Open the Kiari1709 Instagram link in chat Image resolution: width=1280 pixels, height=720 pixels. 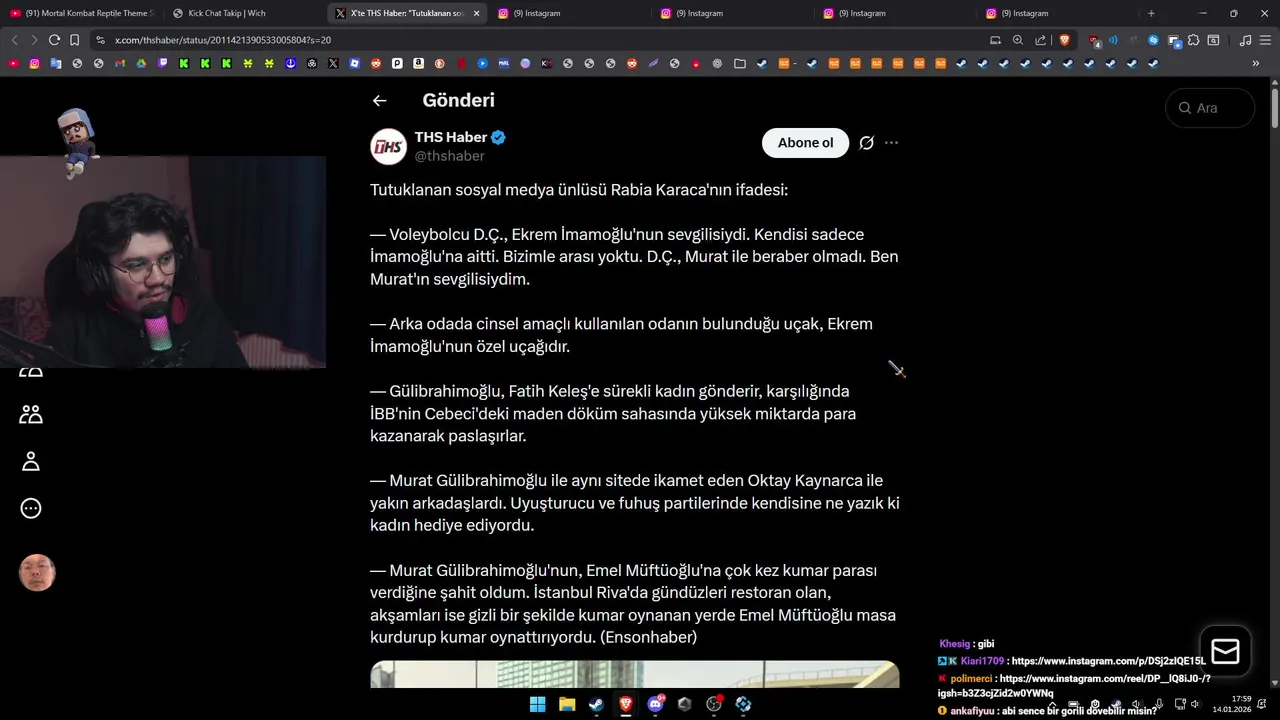point(1108,661)
